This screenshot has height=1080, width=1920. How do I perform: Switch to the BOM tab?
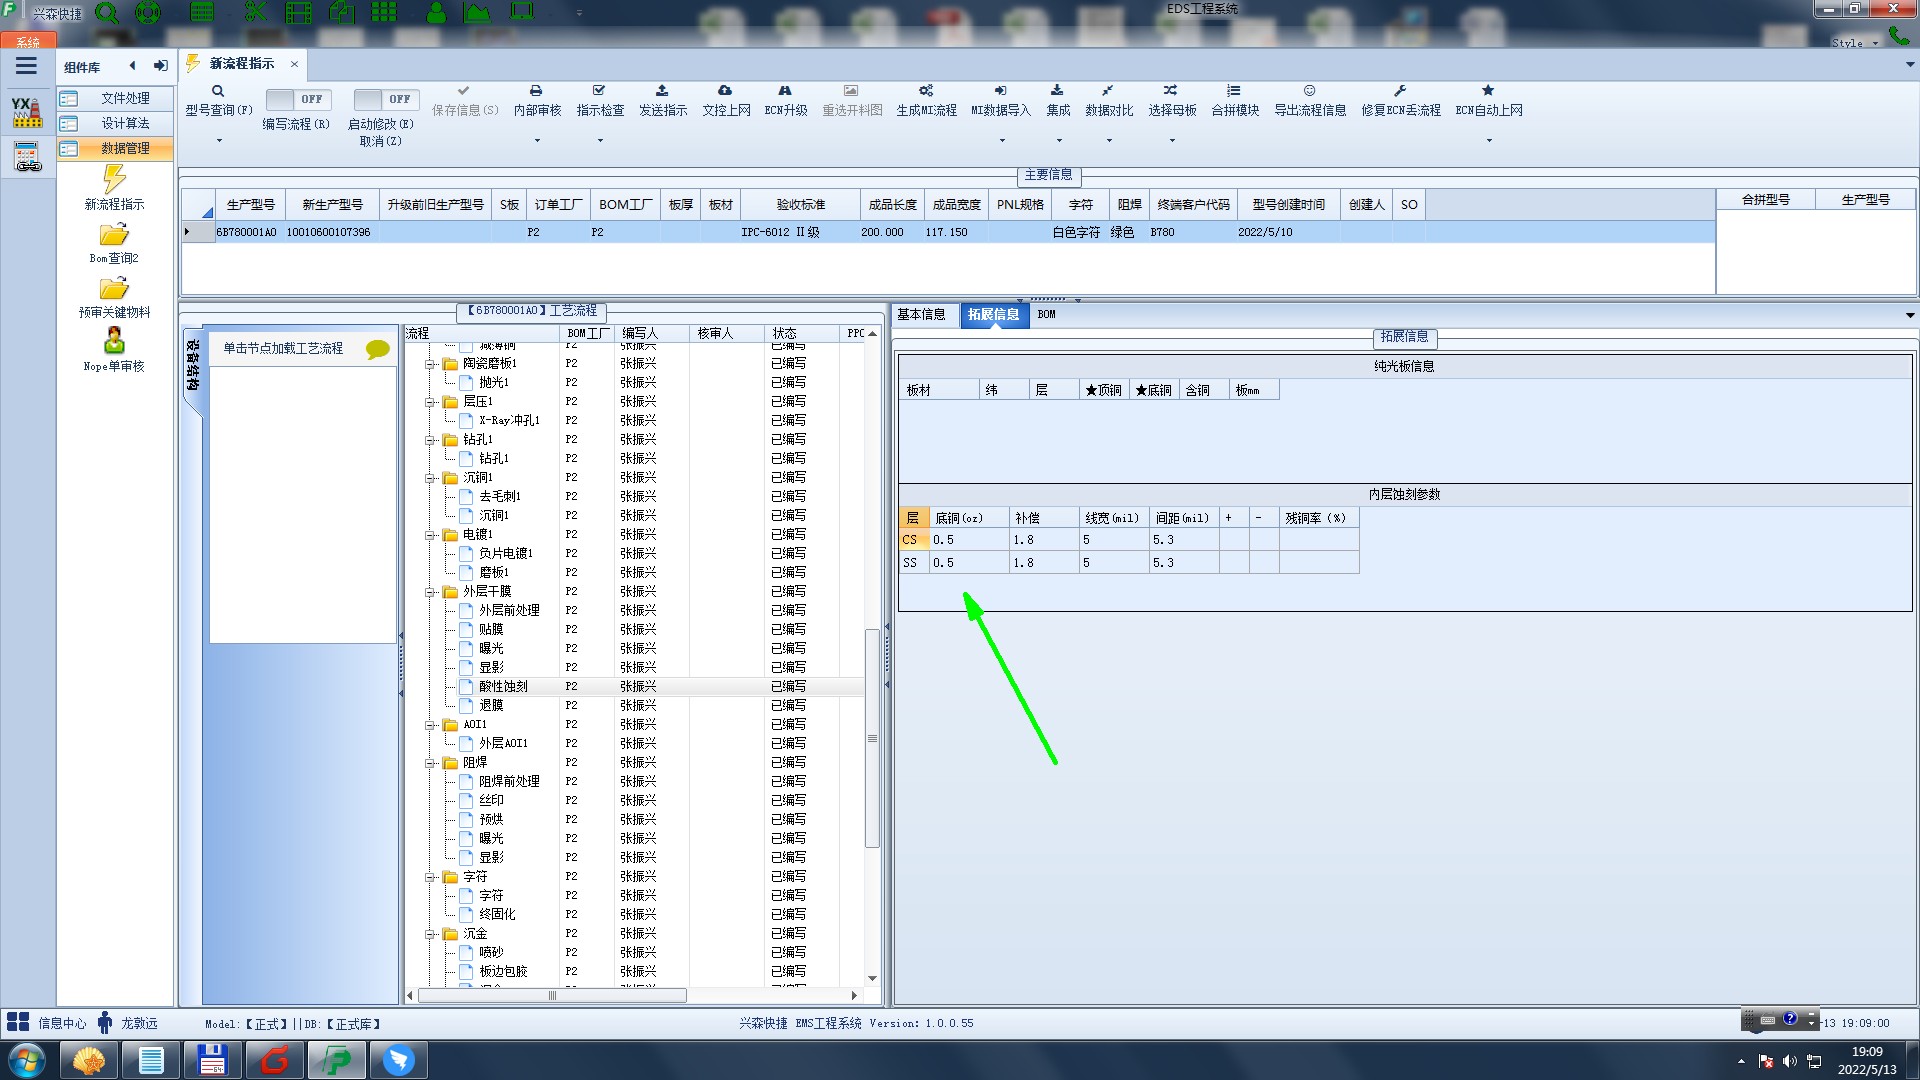point(1046,314)
